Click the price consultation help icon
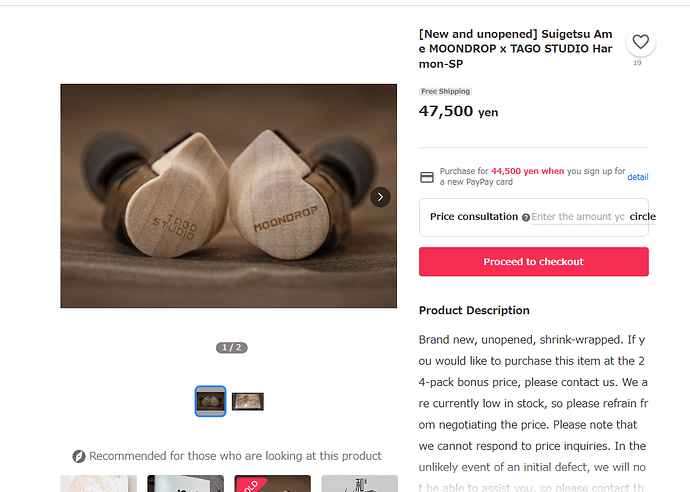 (x=525, y=217)
